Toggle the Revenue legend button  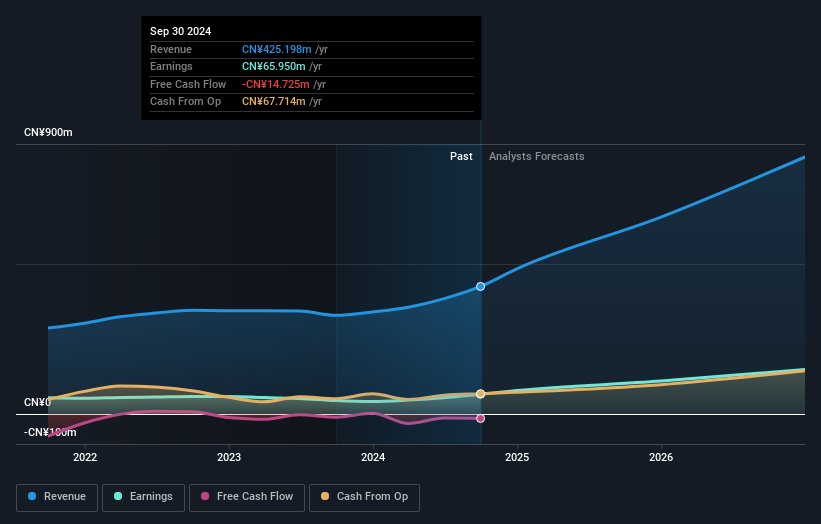click(57, 497)
